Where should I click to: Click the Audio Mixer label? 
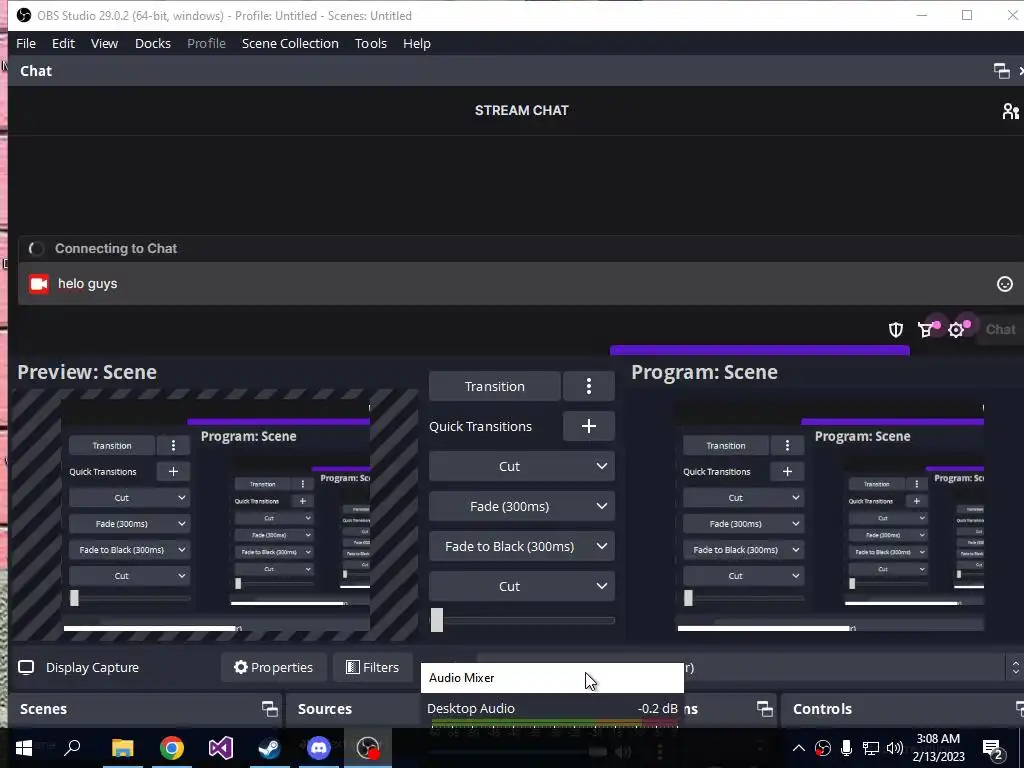(462, 678)
